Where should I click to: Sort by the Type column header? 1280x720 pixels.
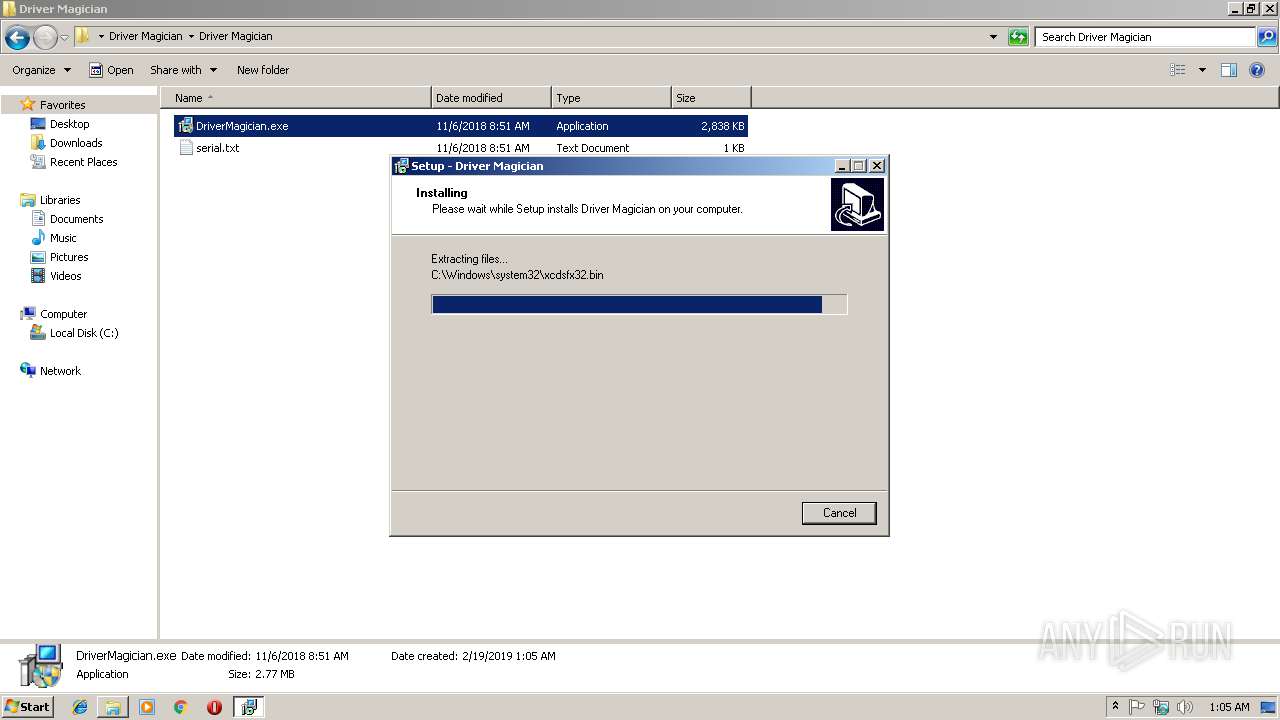[x=611, y=98]
